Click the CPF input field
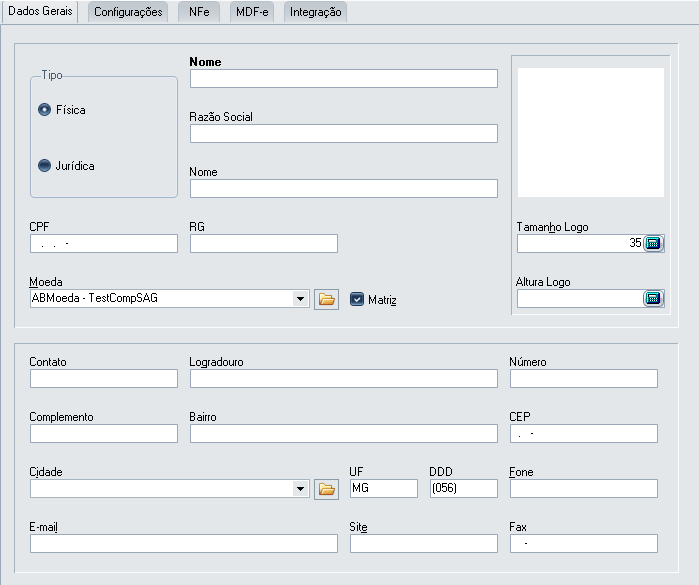The image size is (699, 585). pos(104,243)
